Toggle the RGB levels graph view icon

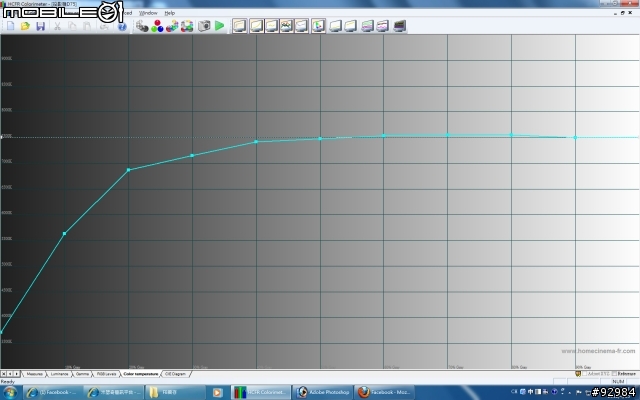click(287, 26)
